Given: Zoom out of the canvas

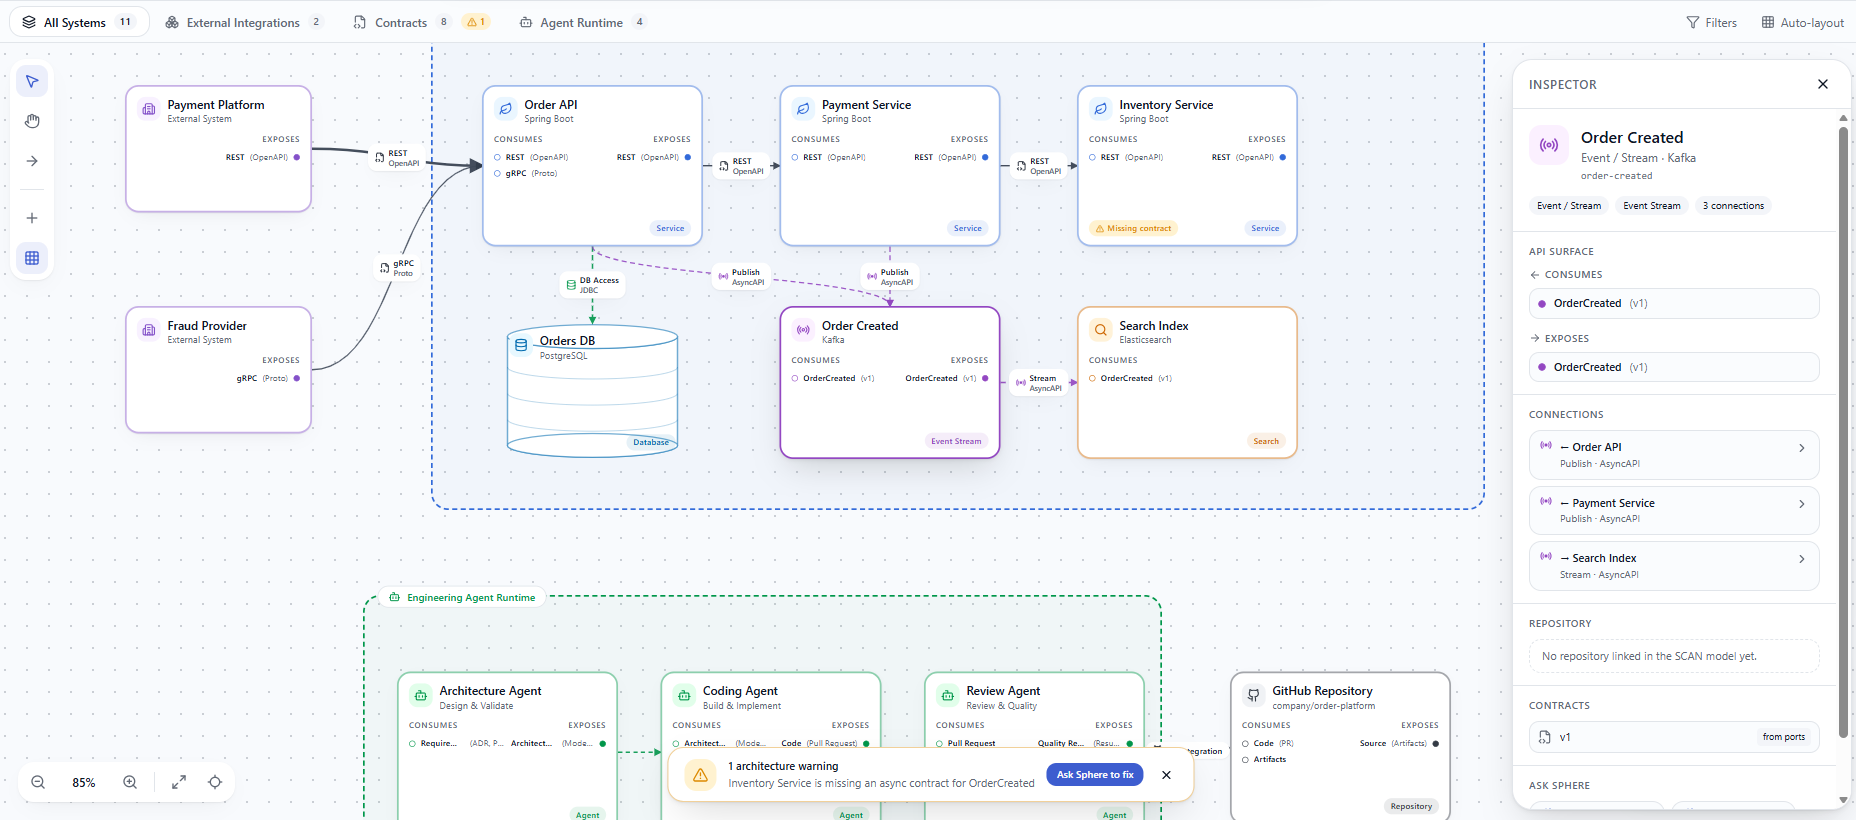Looking at the screenshot, I should (38, 782).
